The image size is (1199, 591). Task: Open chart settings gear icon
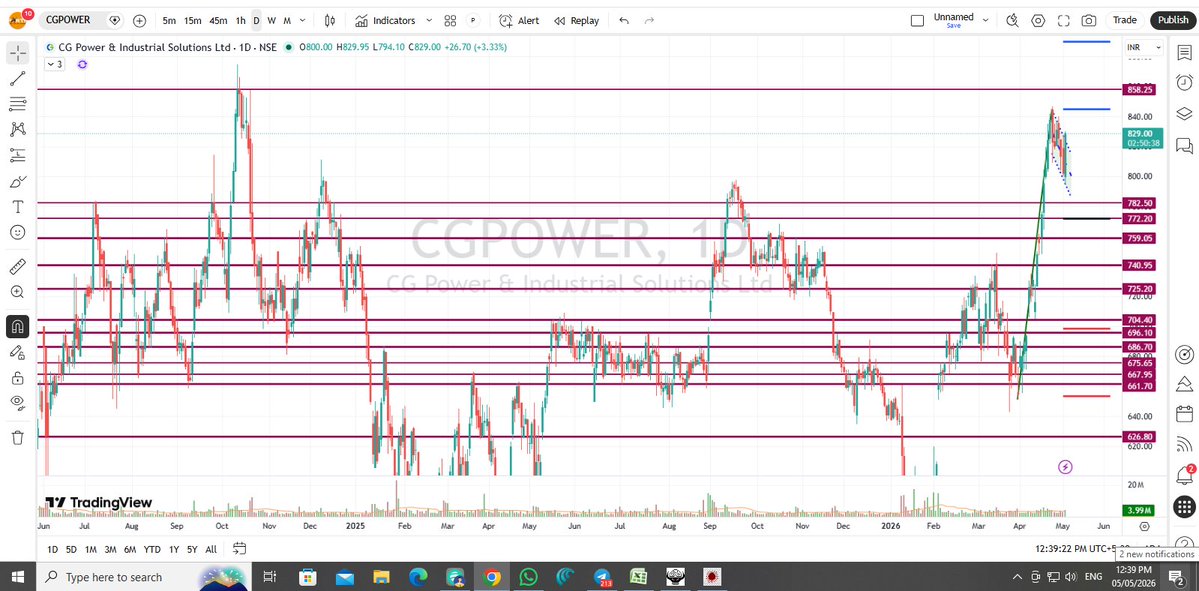[1038, 21]
